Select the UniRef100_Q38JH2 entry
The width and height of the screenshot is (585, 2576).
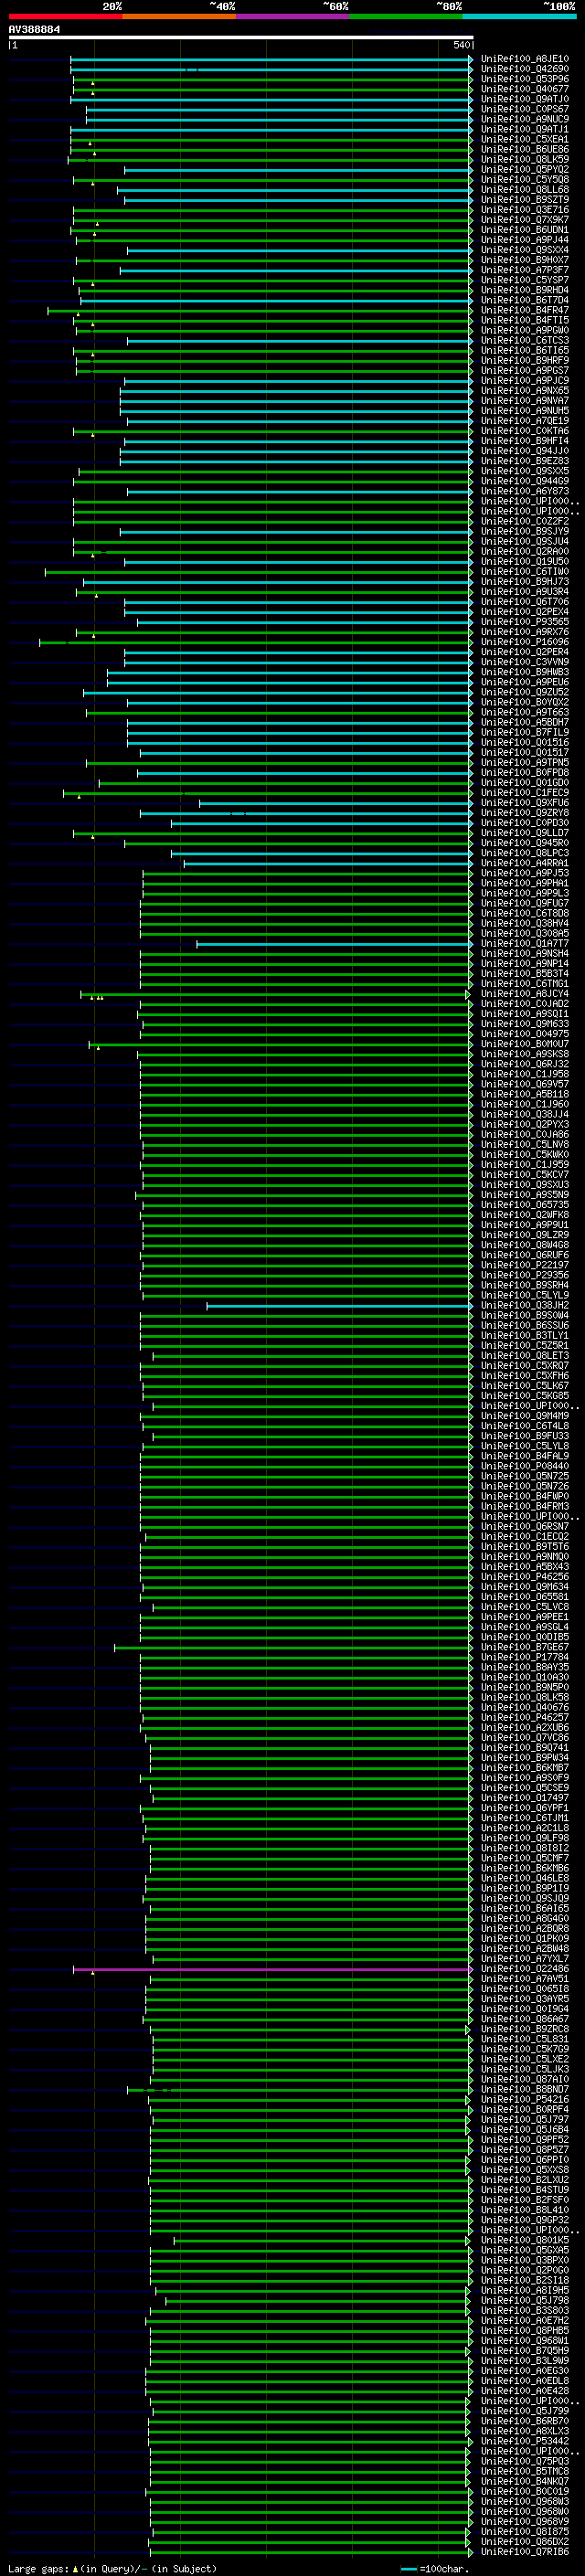525,1305
